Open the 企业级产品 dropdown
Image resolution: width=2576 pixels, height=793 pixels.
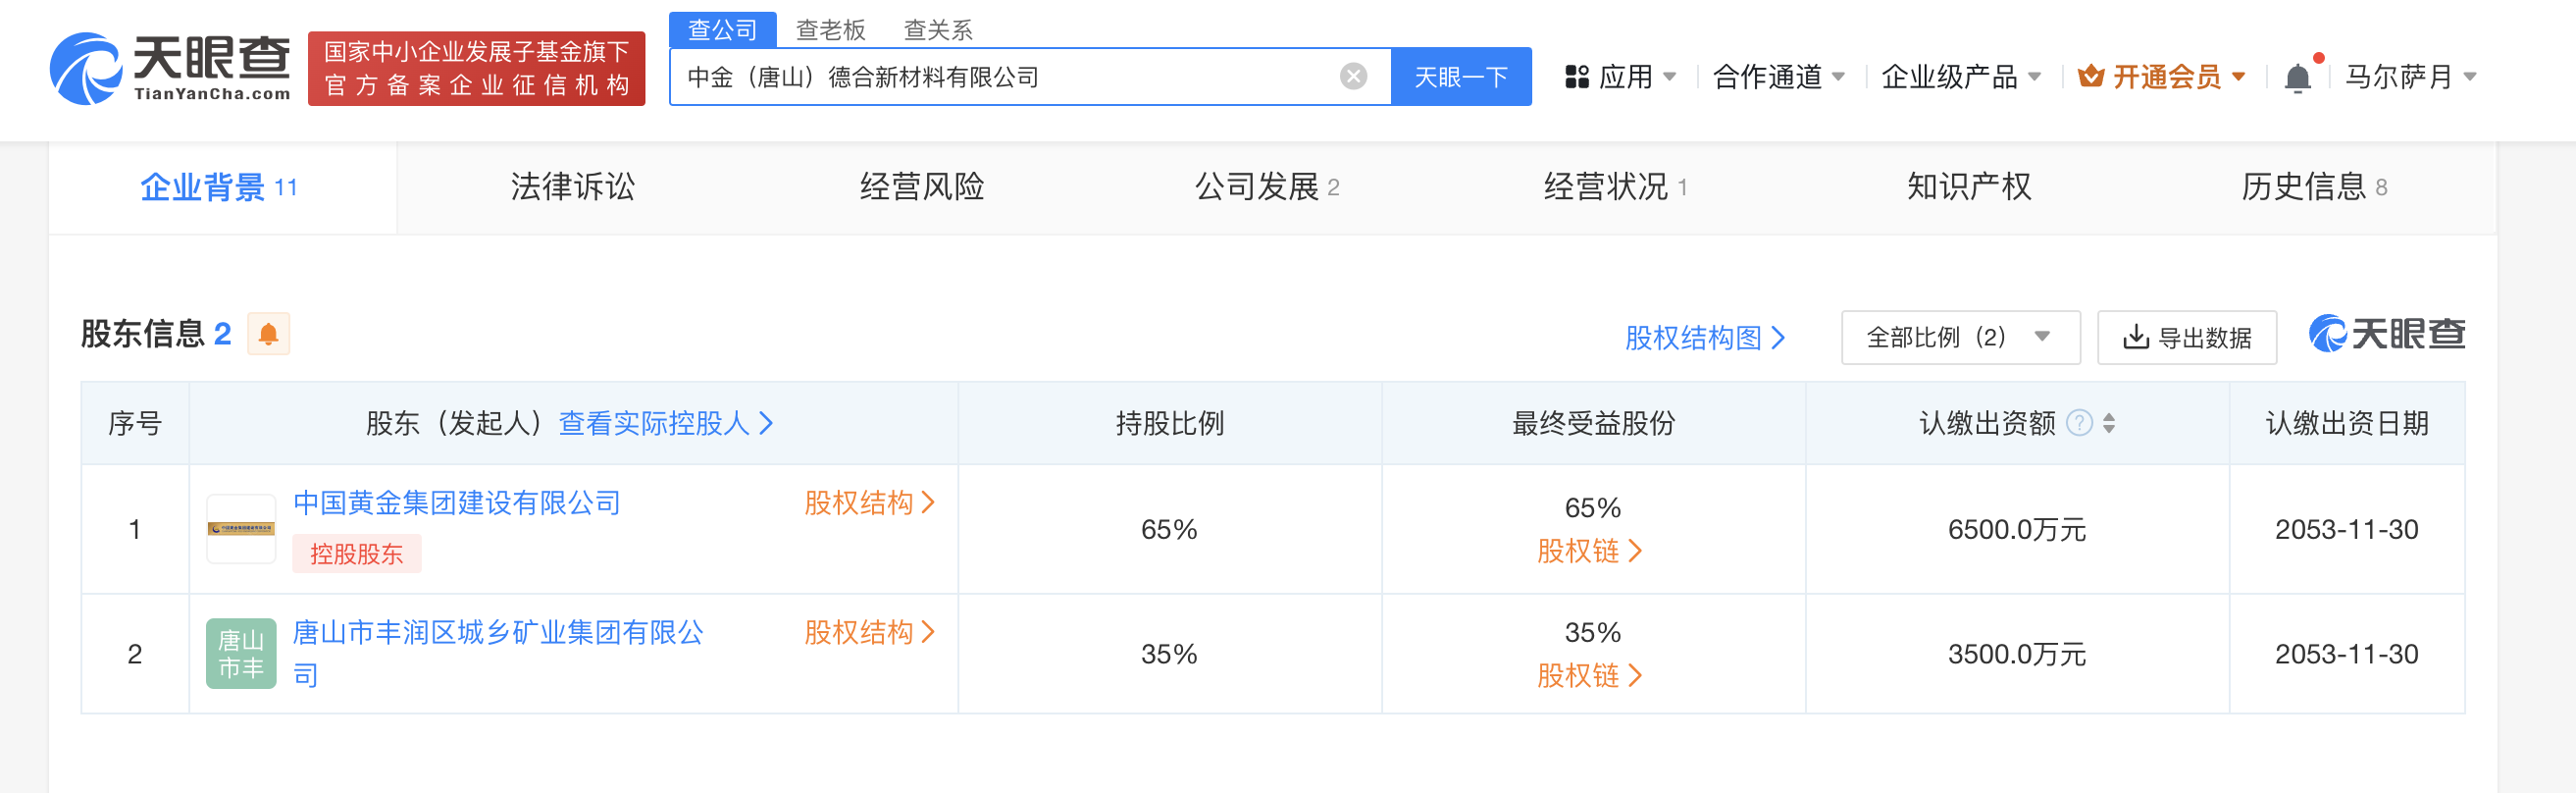[x=1959, y=77]
